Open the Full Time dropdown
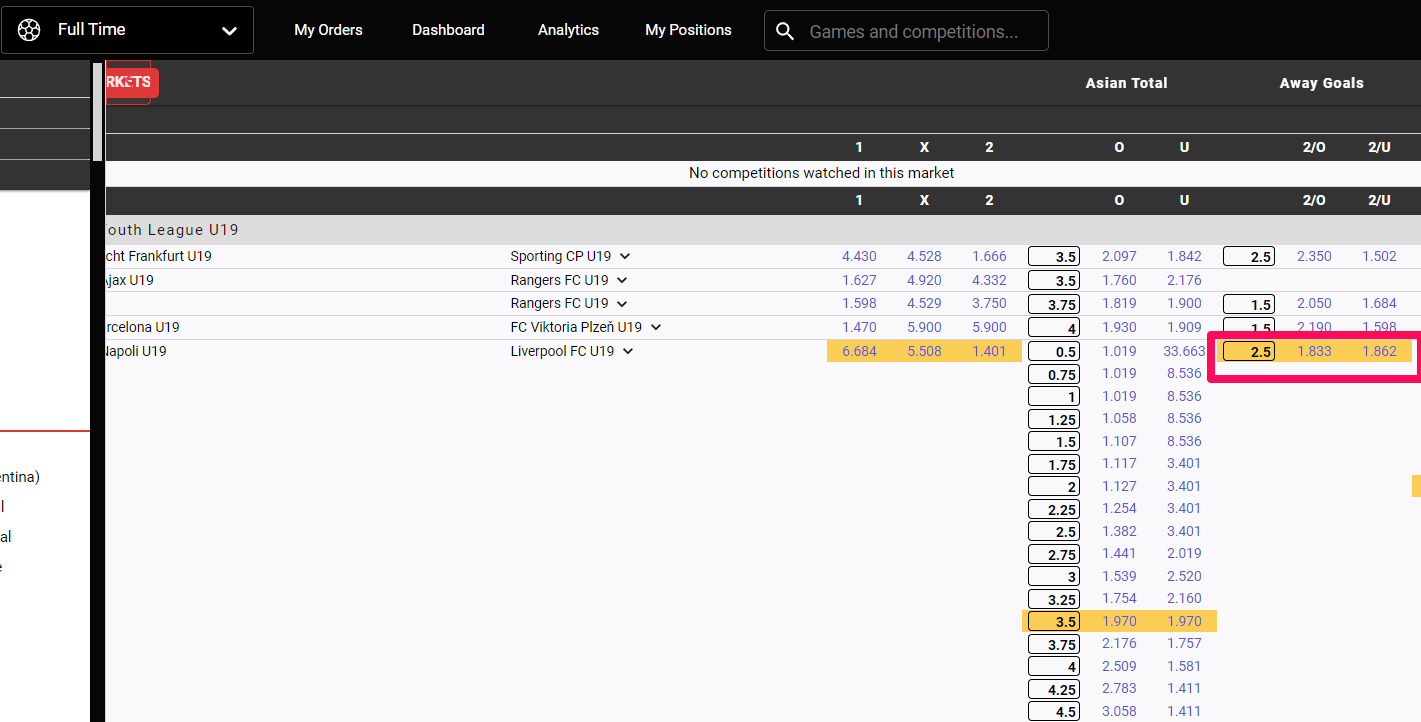Image resolution: width=1421 pixels, height=722 pixels. coord(229,31)
